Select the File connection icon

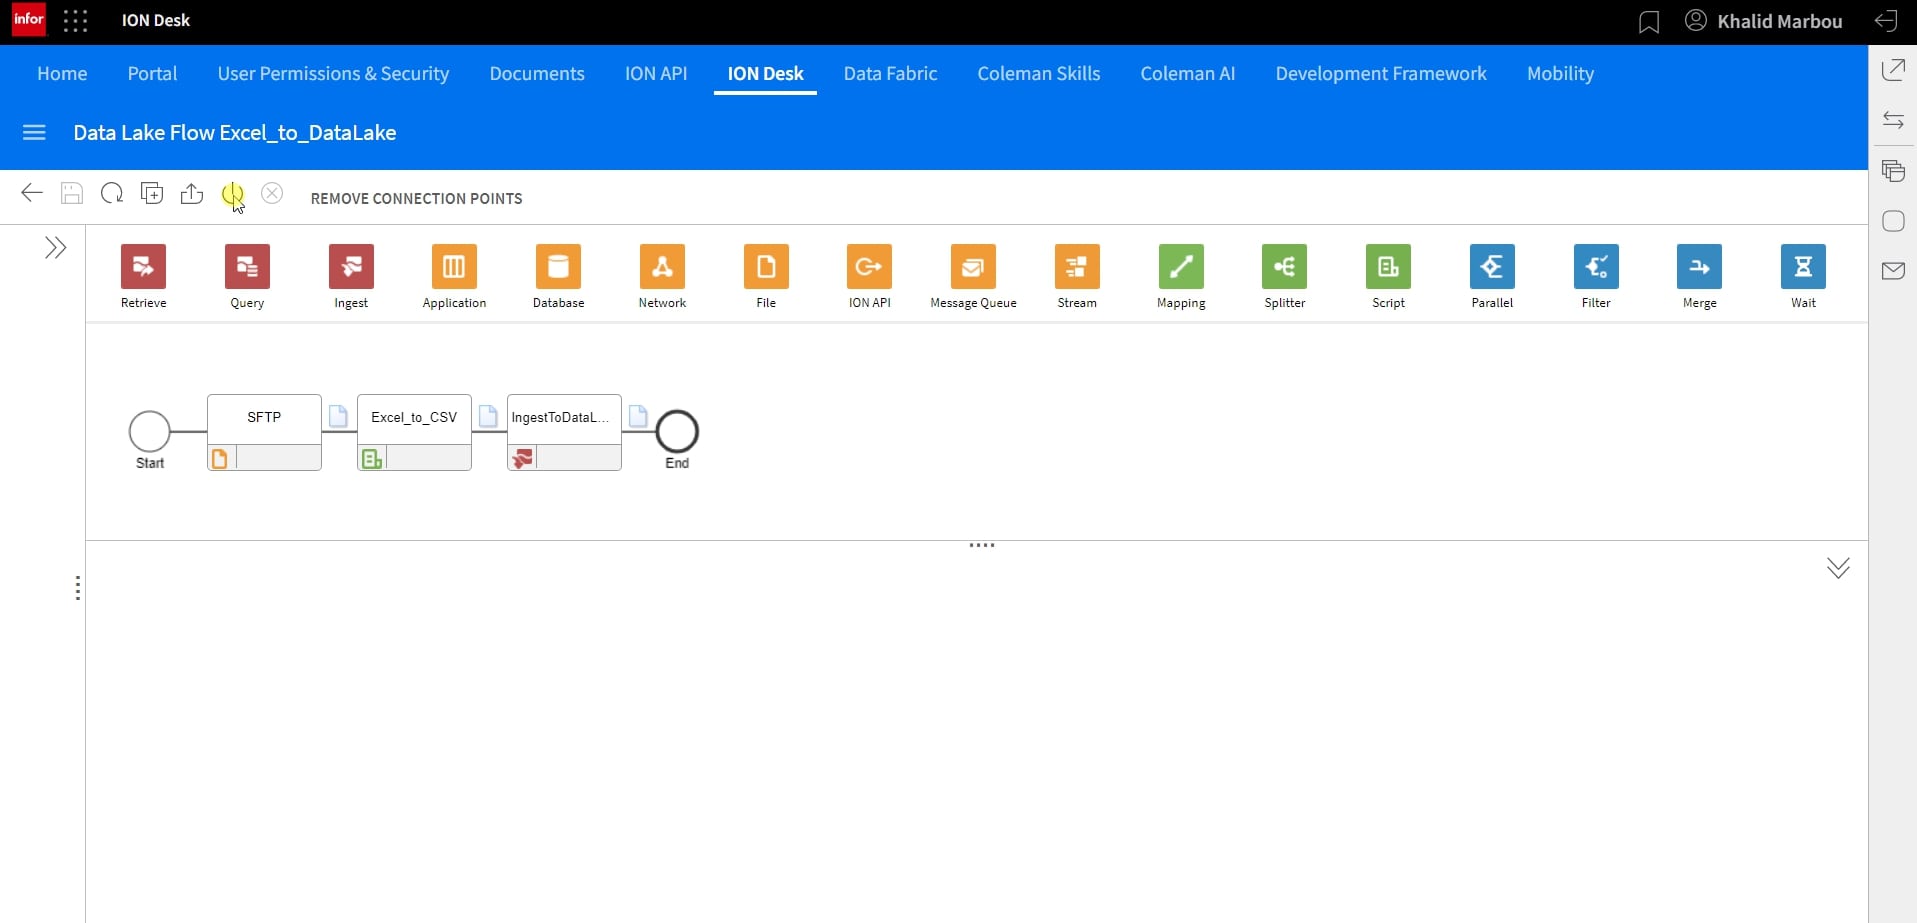pos(766,267)
